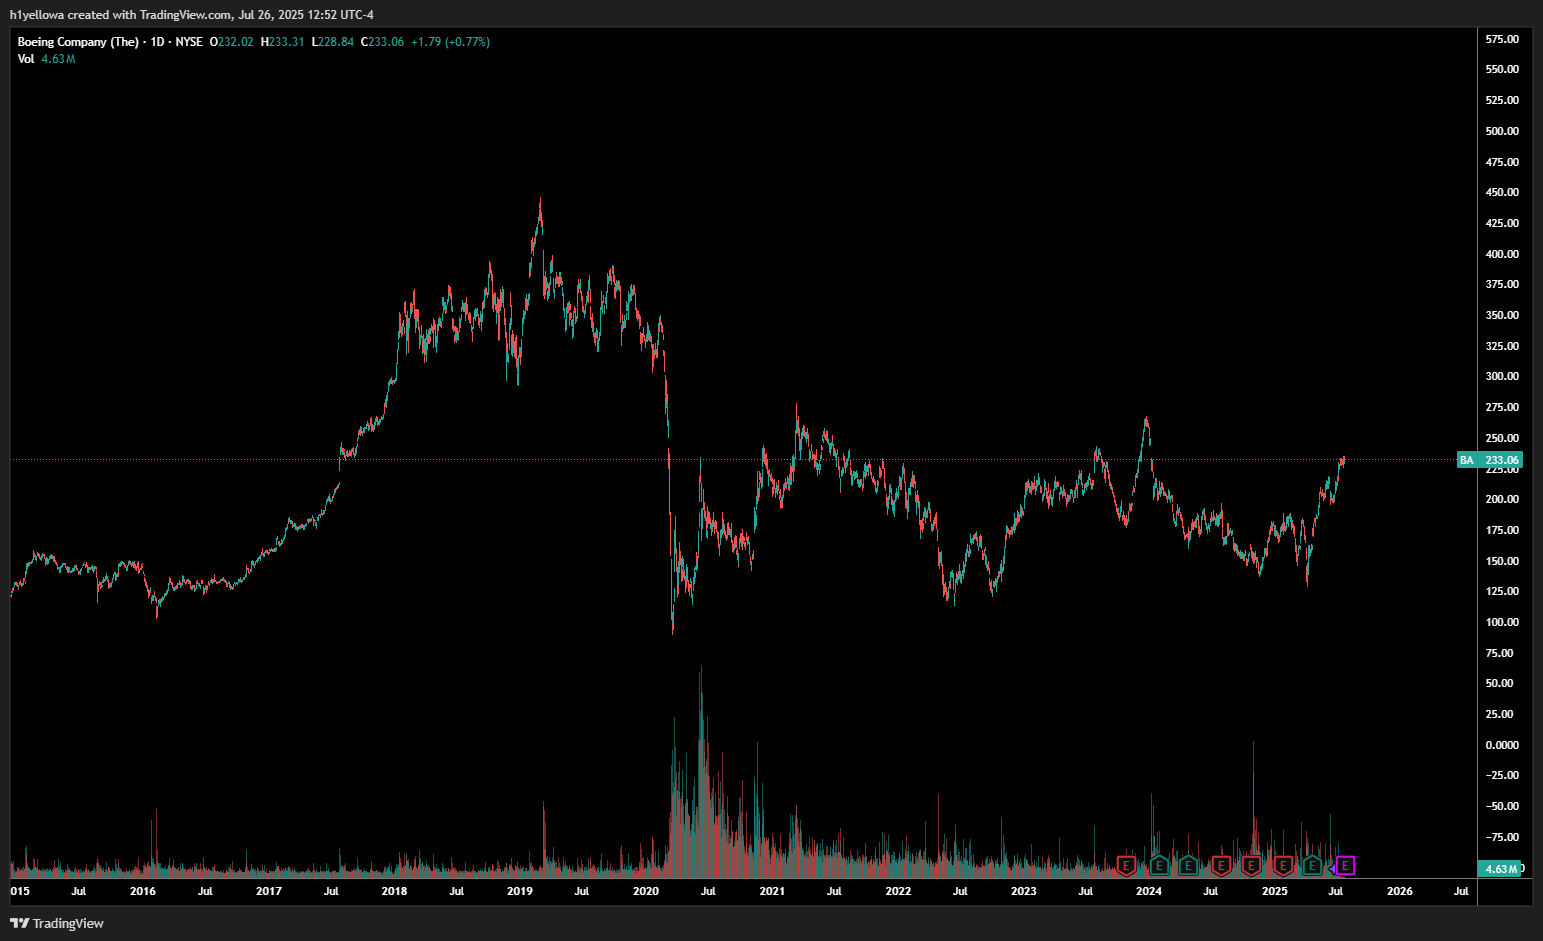Click the 300.00 price axis label
Screen dimensions: 1543x941
[1502, 377]
